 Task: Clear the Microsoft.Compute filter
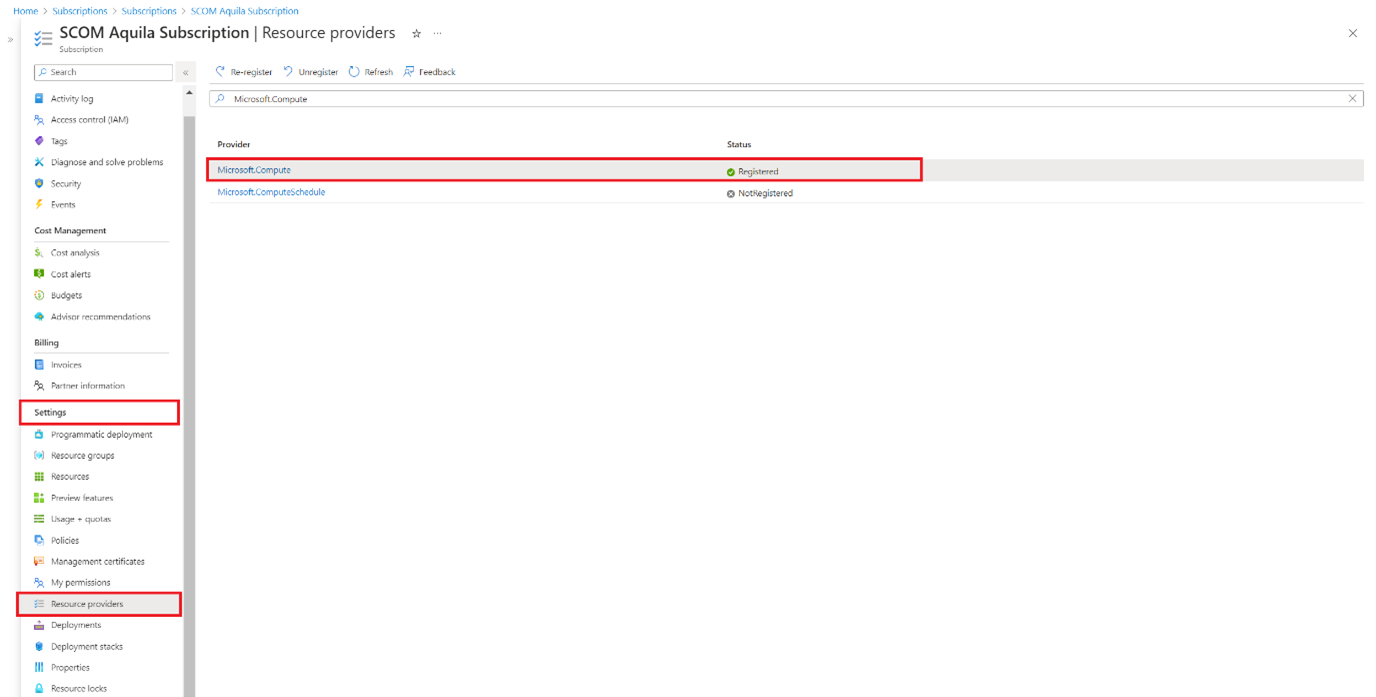(x=1352, y=97)
